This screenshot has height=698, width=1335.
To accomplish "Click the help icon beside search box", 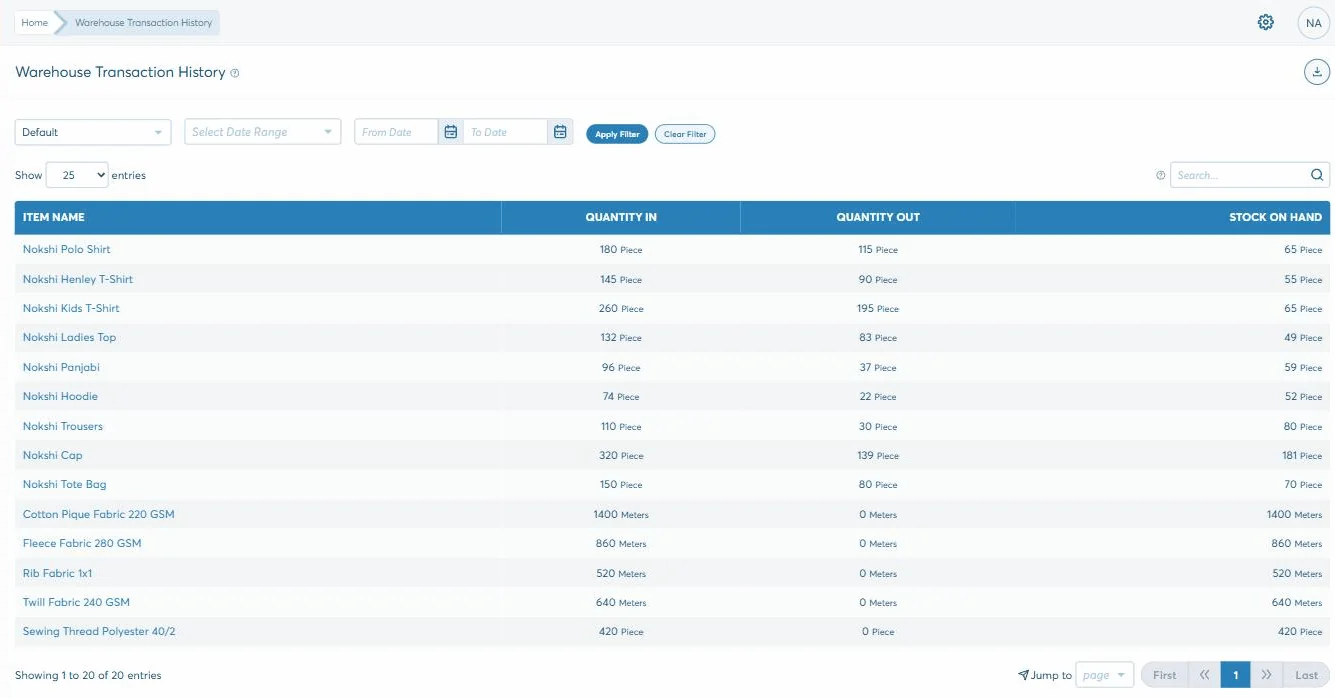I will [1160, 175].
